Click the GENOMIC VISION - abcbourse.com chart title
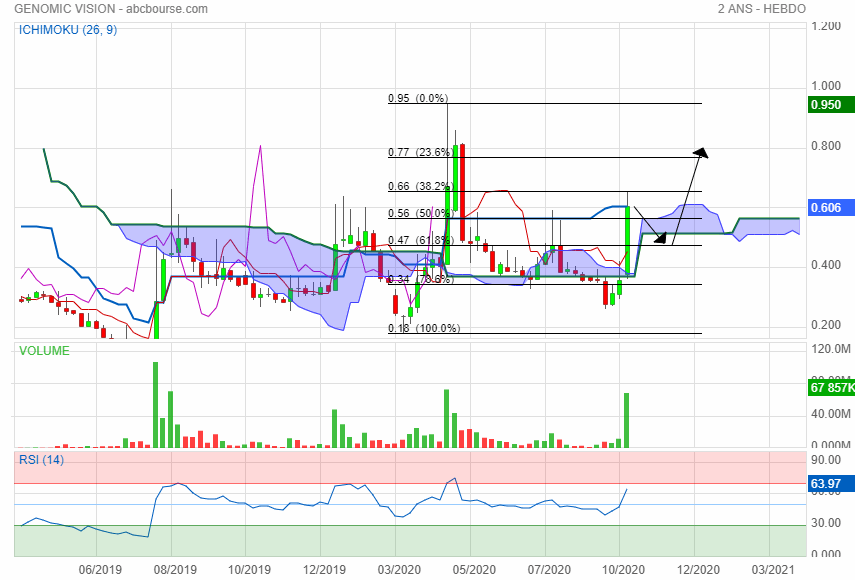The width and height of the screenshot is (855, 580). tap(111, 9)
